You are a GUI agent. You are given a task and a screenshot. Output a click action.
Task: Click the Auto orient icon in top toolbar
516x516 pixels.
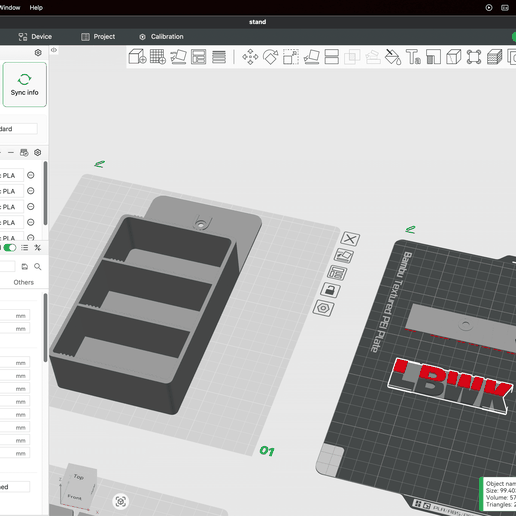click(x=178, y=57)
